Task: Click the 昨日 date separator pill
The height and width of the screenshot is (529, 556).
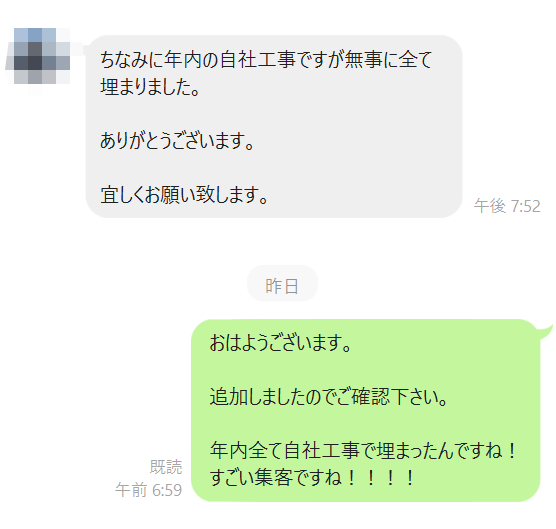Action: click(x=282, y=284)
